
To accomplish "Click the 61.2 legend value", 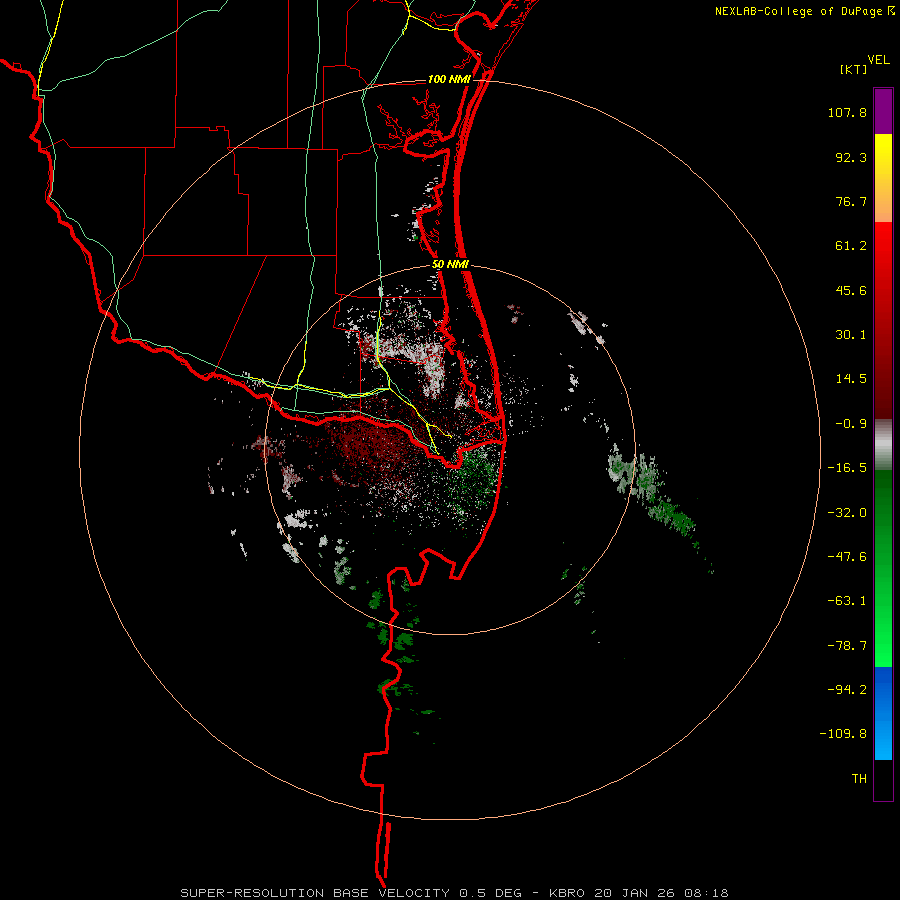I will 851,246.
